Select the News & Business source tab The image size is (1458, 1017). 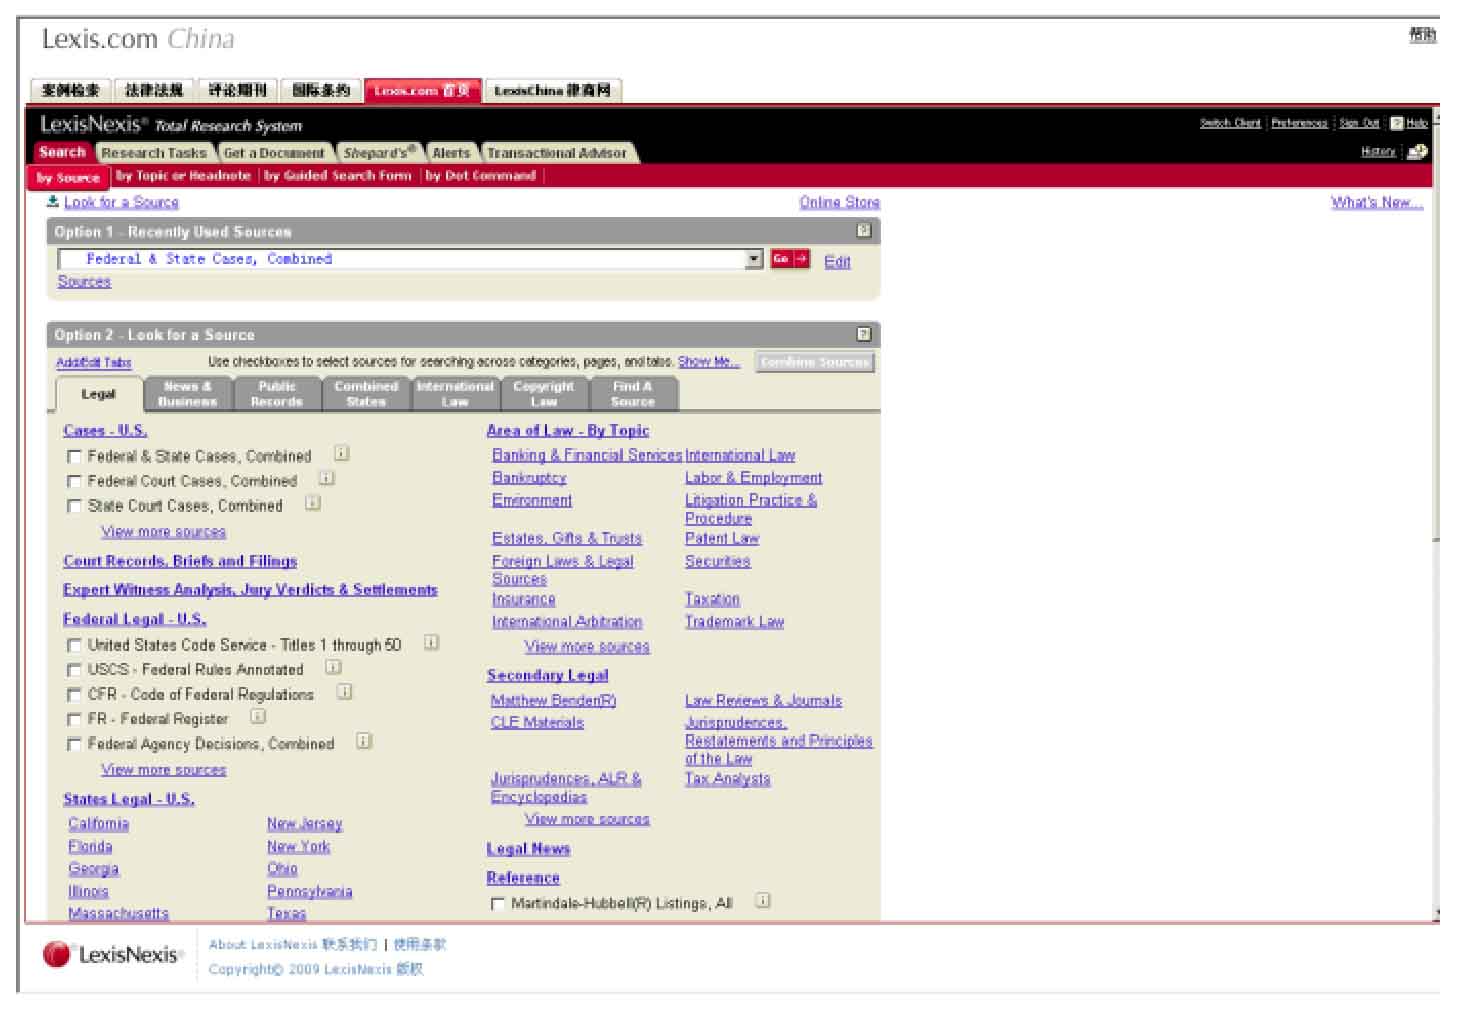(x=187, y=394)
